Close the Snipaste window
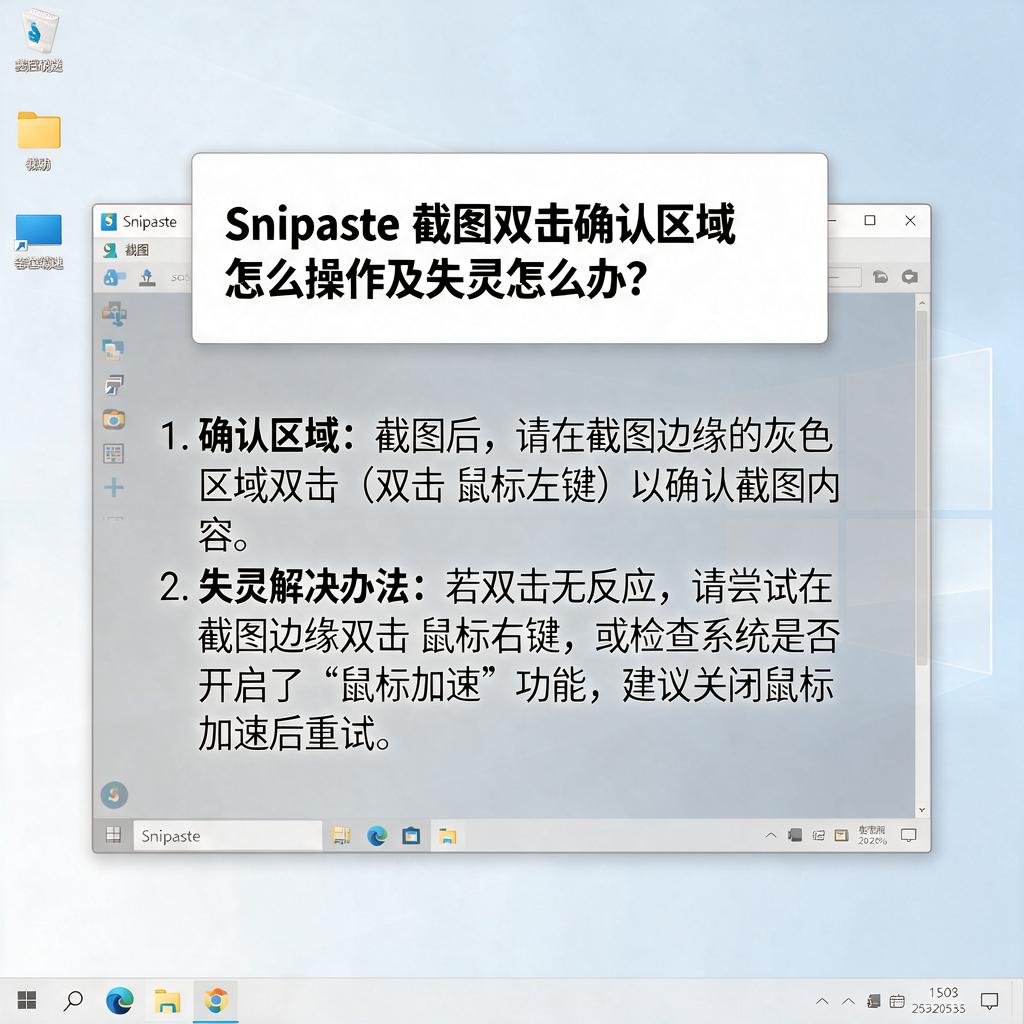The image size is (1024, 1024). [910, 221]
